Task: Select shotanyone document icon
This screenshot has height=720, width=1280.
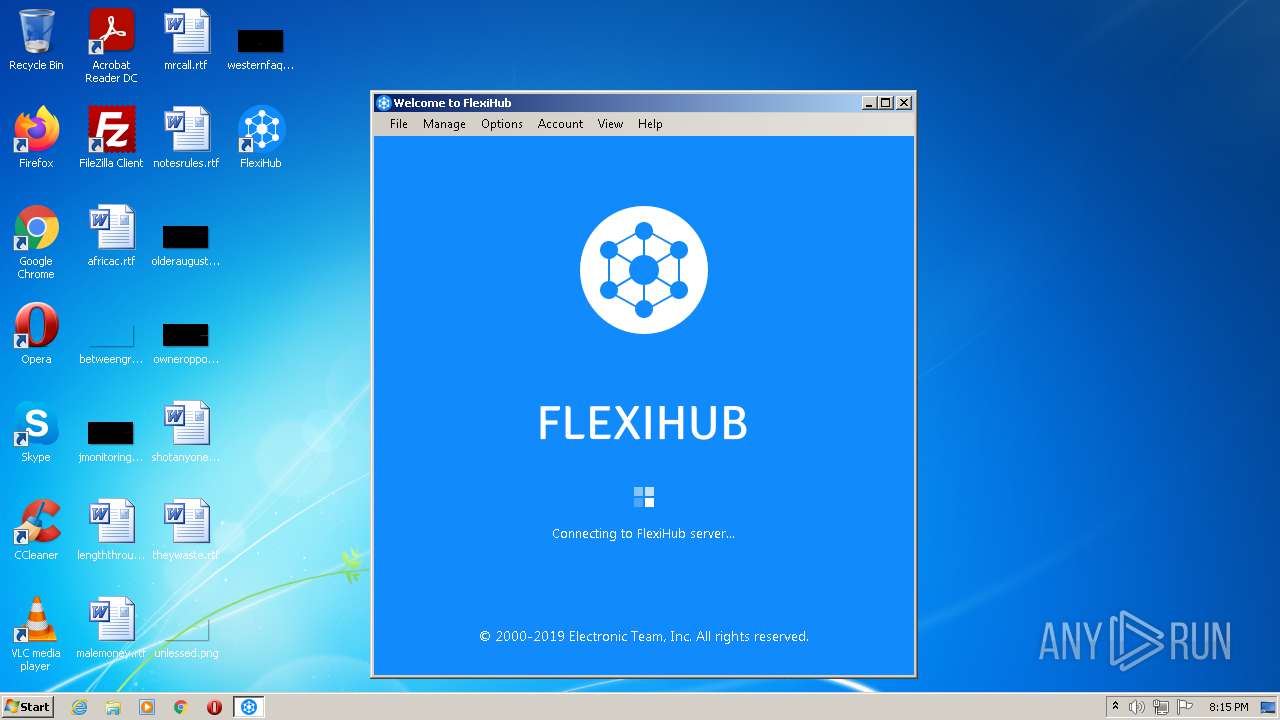Action: tap(186, 432)
